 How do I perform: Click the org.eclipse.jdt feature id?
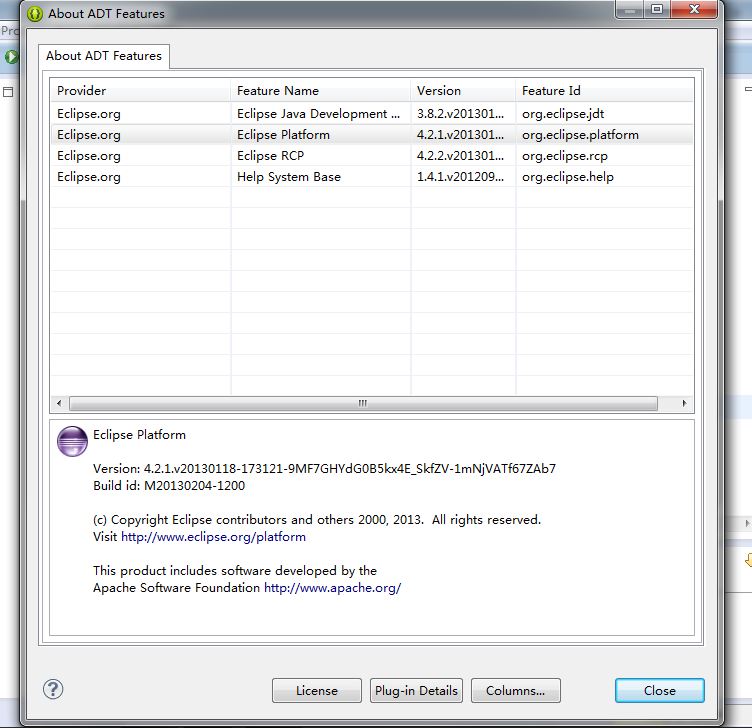563,114
